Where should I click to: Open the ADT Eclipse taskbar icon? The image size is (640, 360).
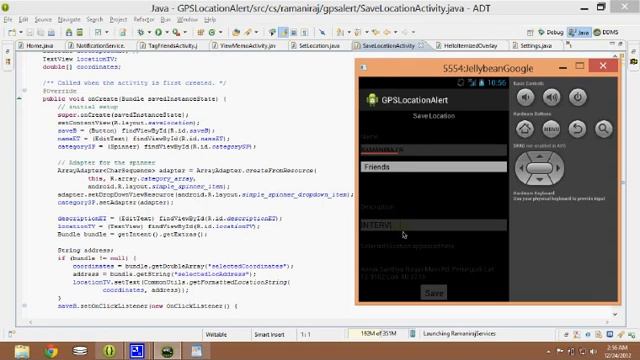point(109,351)
